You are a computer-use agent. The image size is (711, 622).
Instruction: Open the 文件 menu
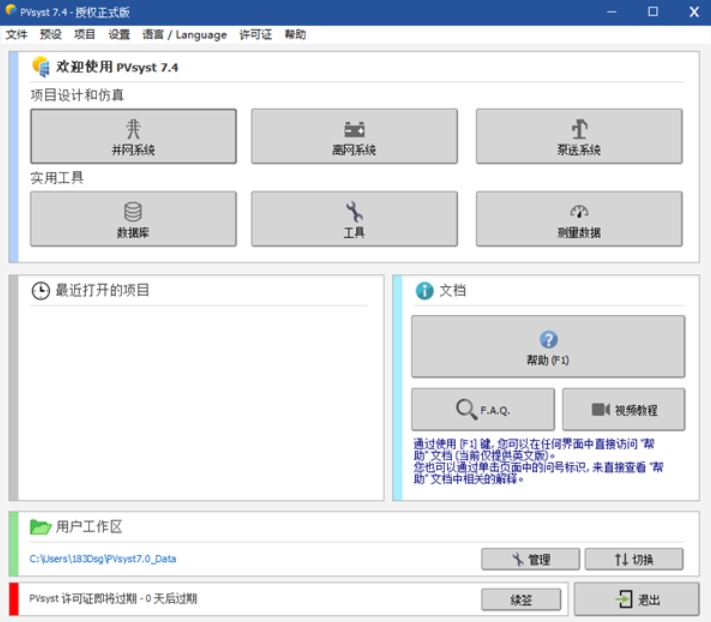[17, 34]
